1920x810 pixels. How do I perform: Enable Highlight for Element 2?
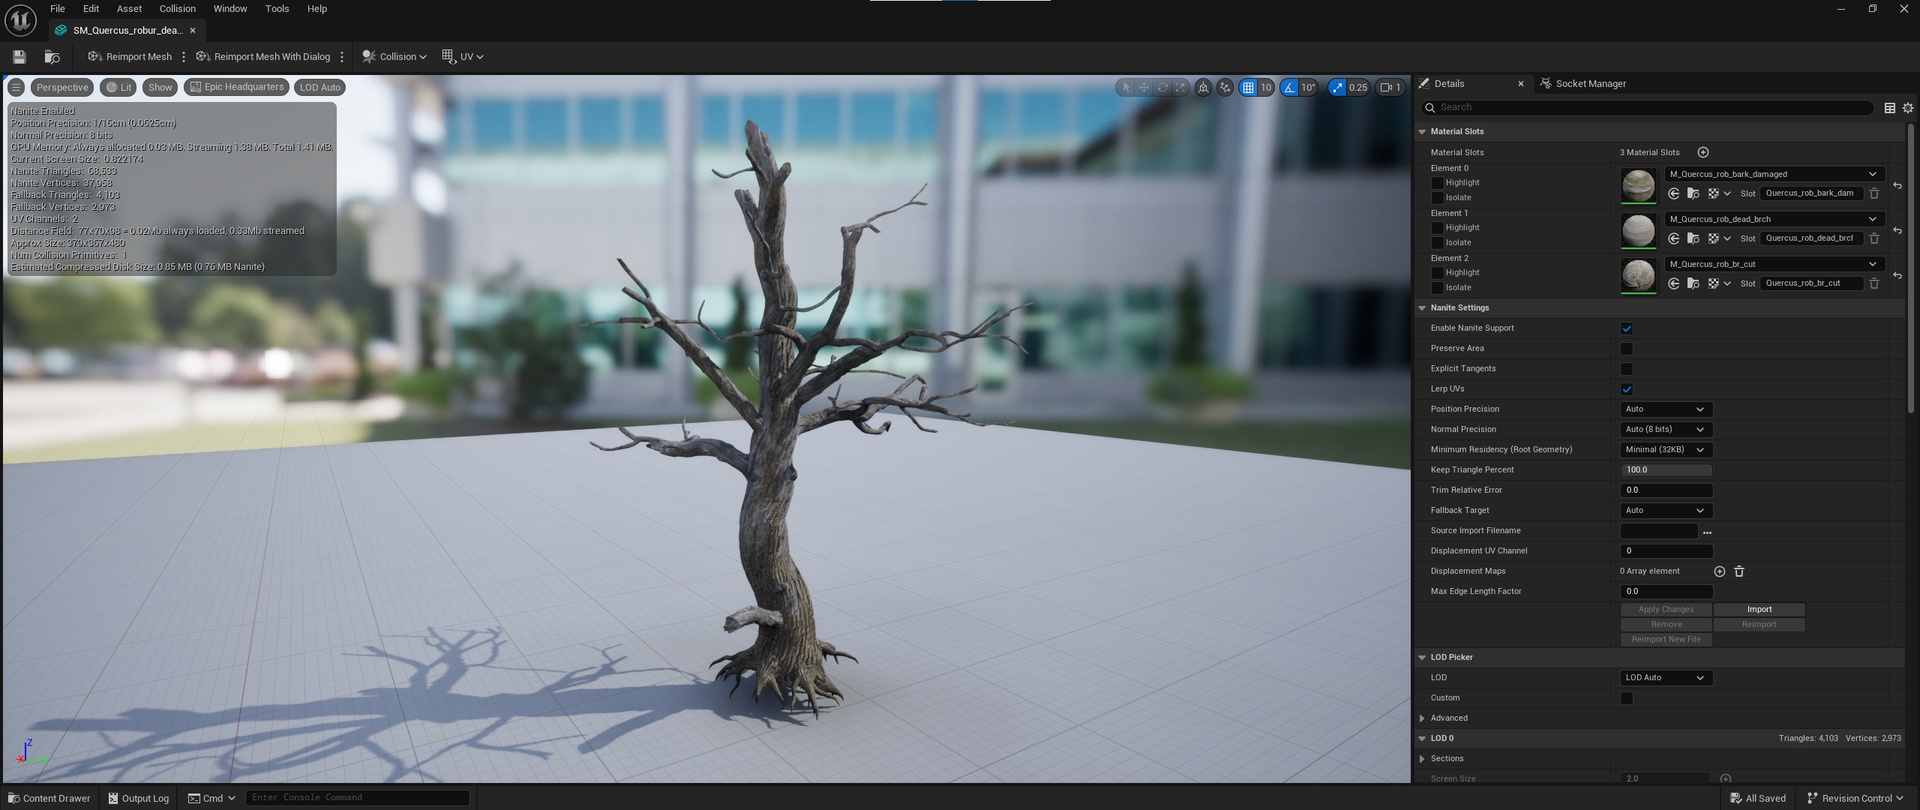pyautogui.click(x=1437, y=273)
